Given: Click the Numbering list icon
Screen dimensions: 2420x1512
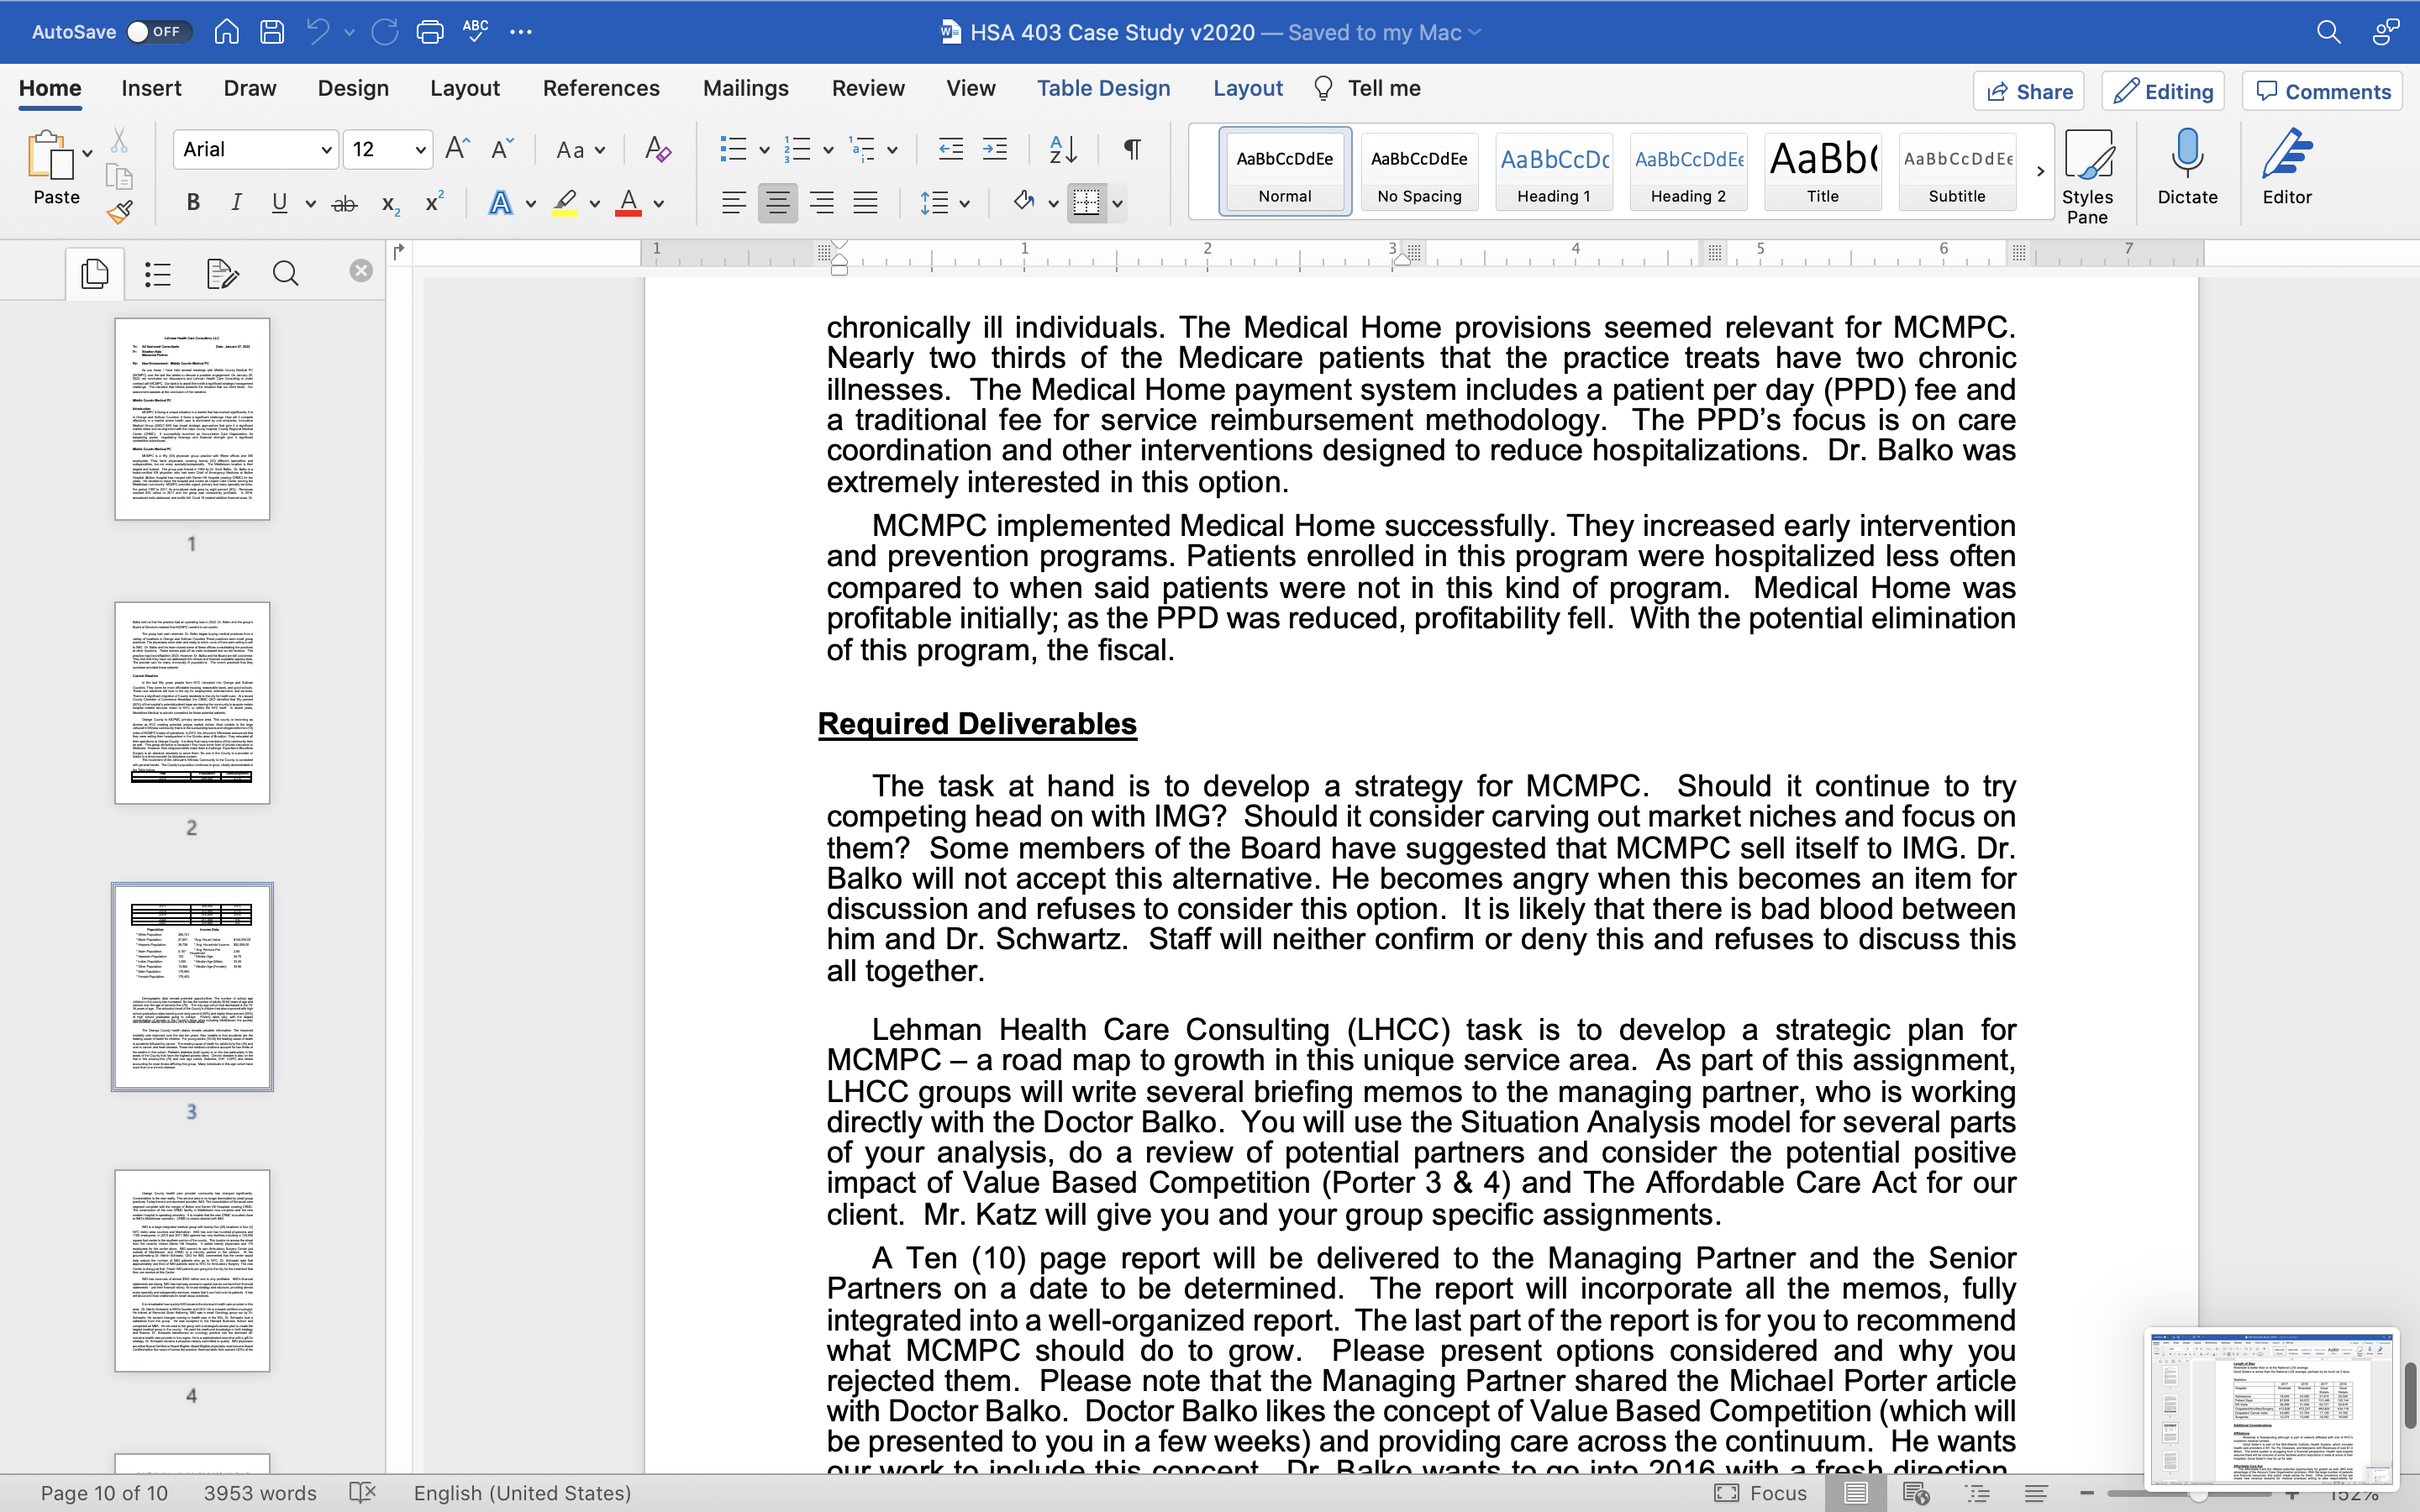Looking at the screenshot, I should point(797,149).
